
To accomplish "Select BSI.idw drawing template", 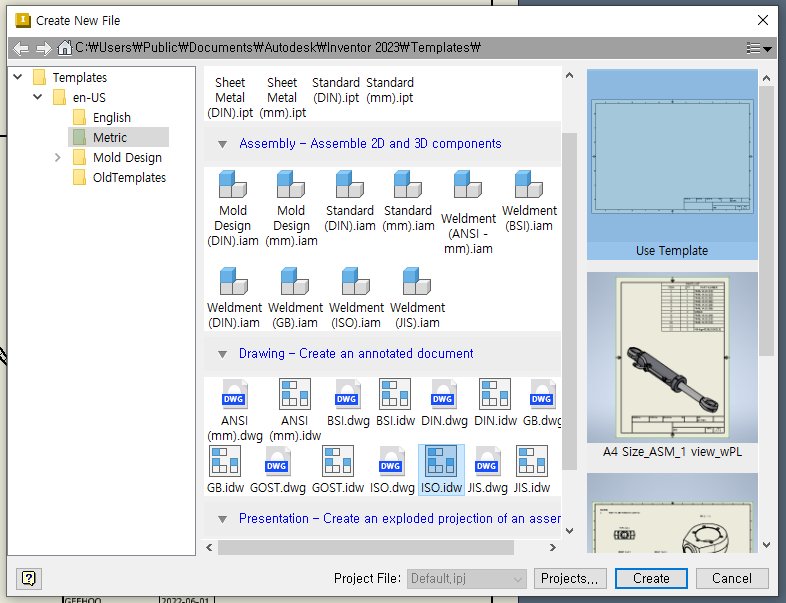I will click(x=395, y=403).
